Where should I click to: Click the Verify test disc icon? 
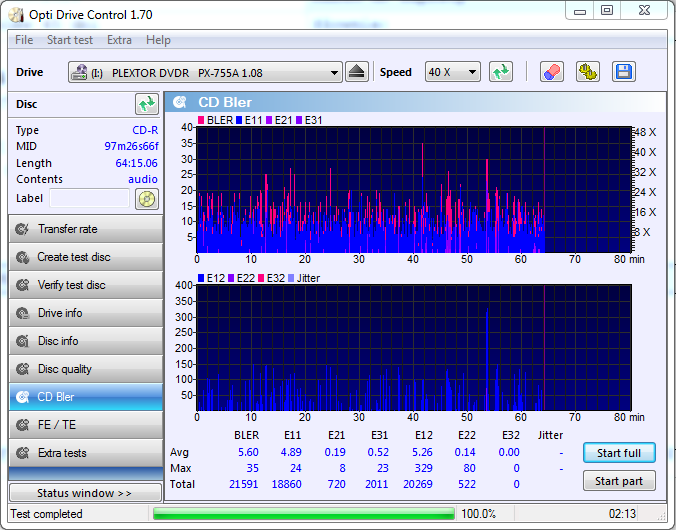[22, 285]
